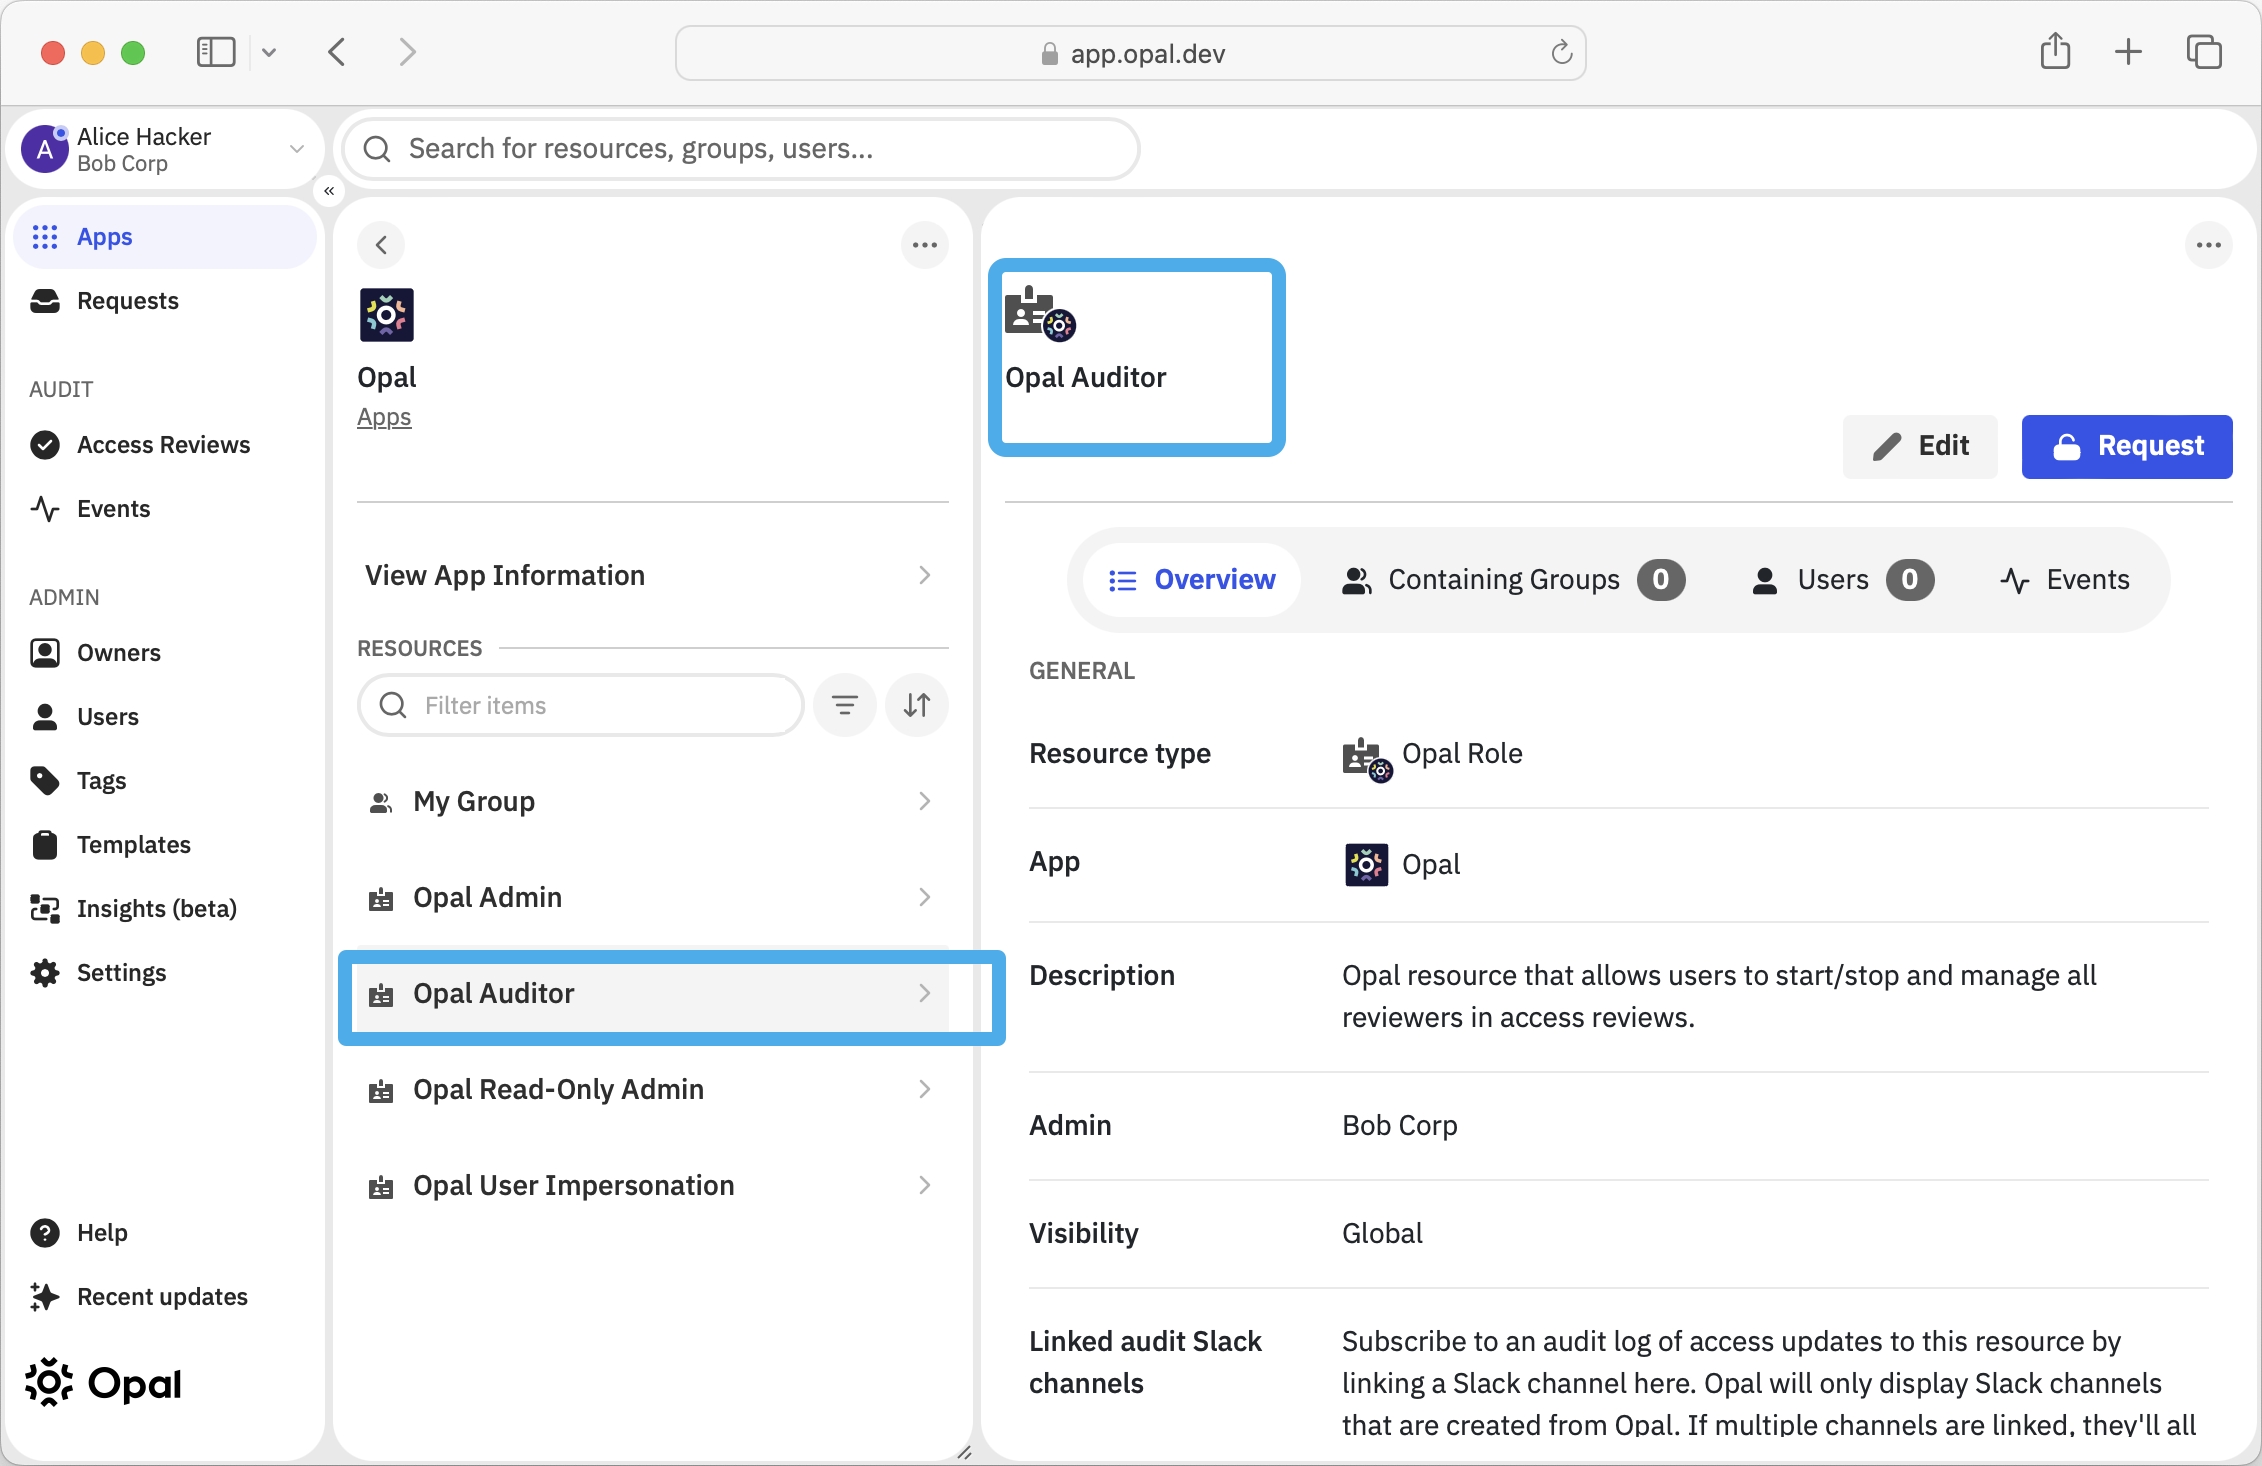Click the Templates clipboard icon

[x=45, y=845]
